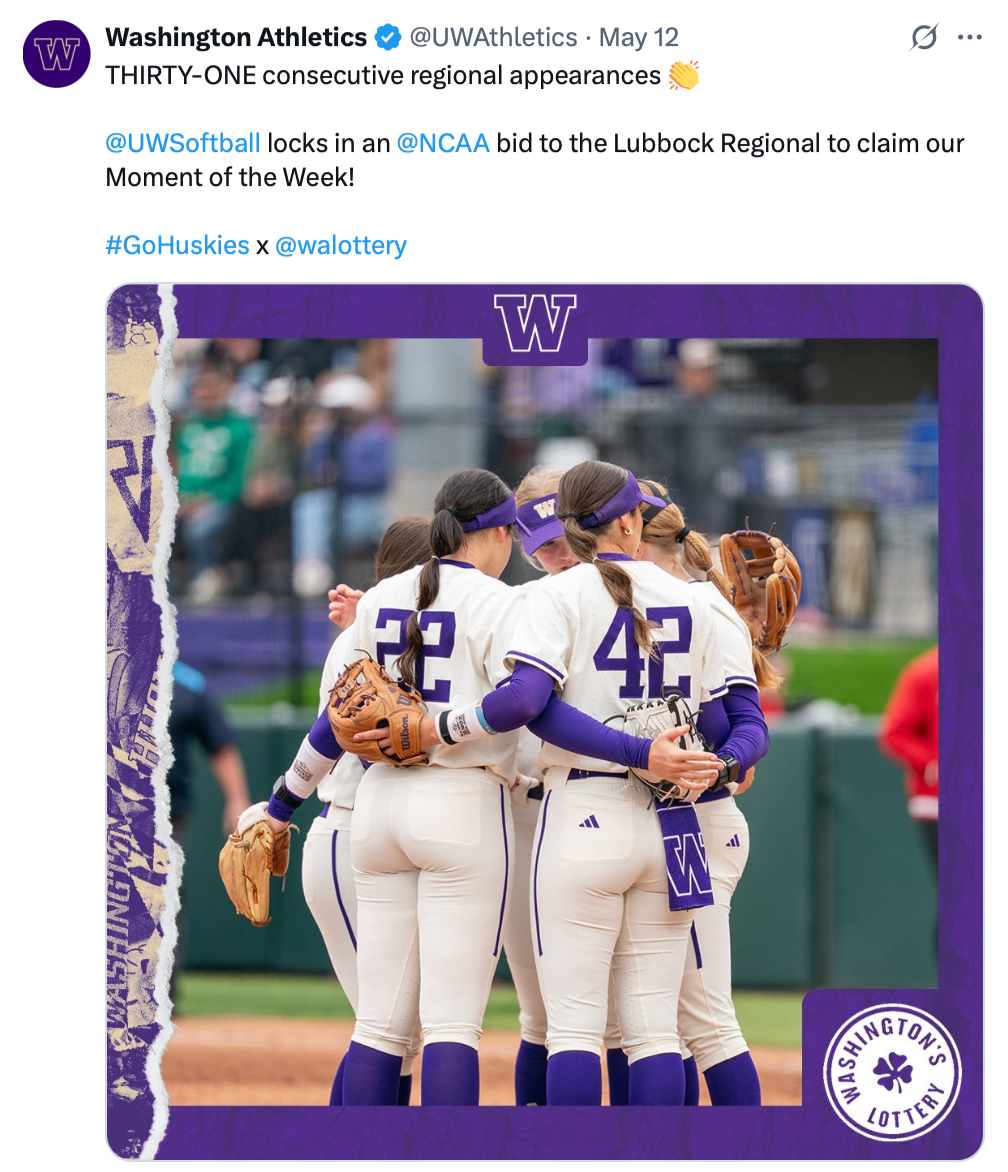Click the #GoHuskies hashtag
Screen dimensions: 1008x1172
pos(177,245)
